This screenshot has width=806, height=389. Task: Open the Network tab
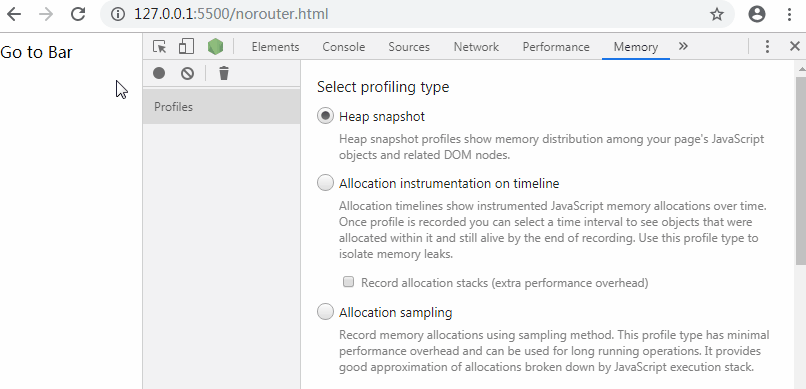click(476, 47)
